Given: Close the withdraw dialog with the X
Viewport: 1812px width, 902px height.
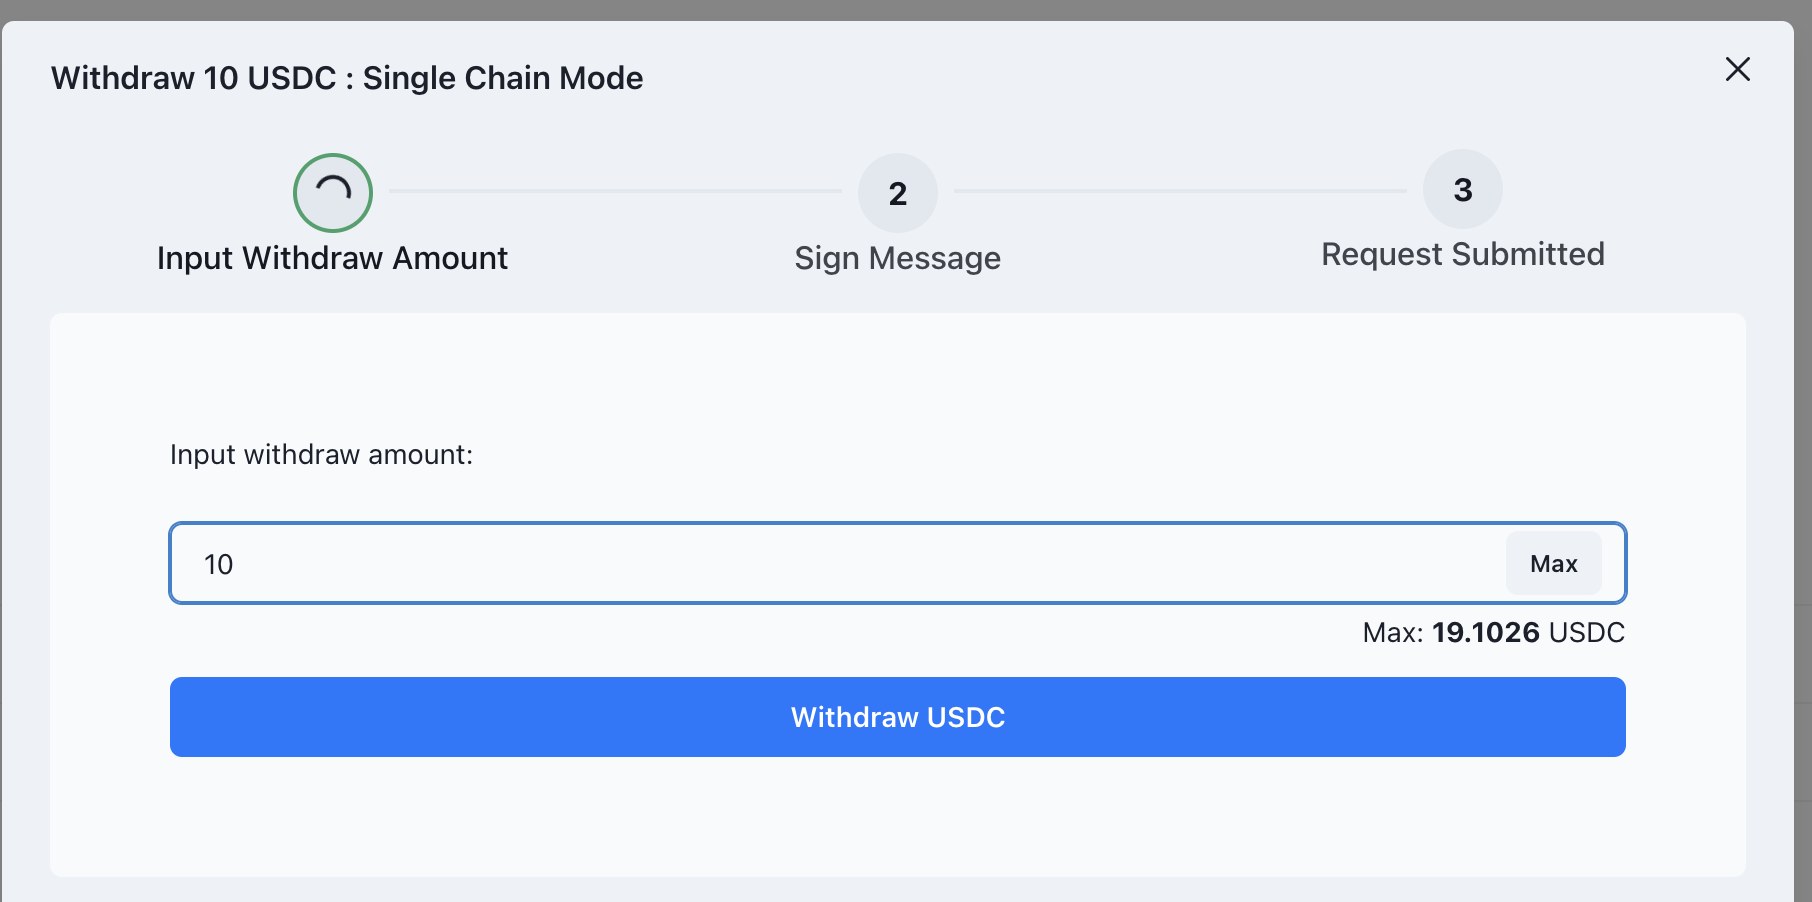Looking at the screenshot, I should pyautogui.click(x=1738, y=69).
